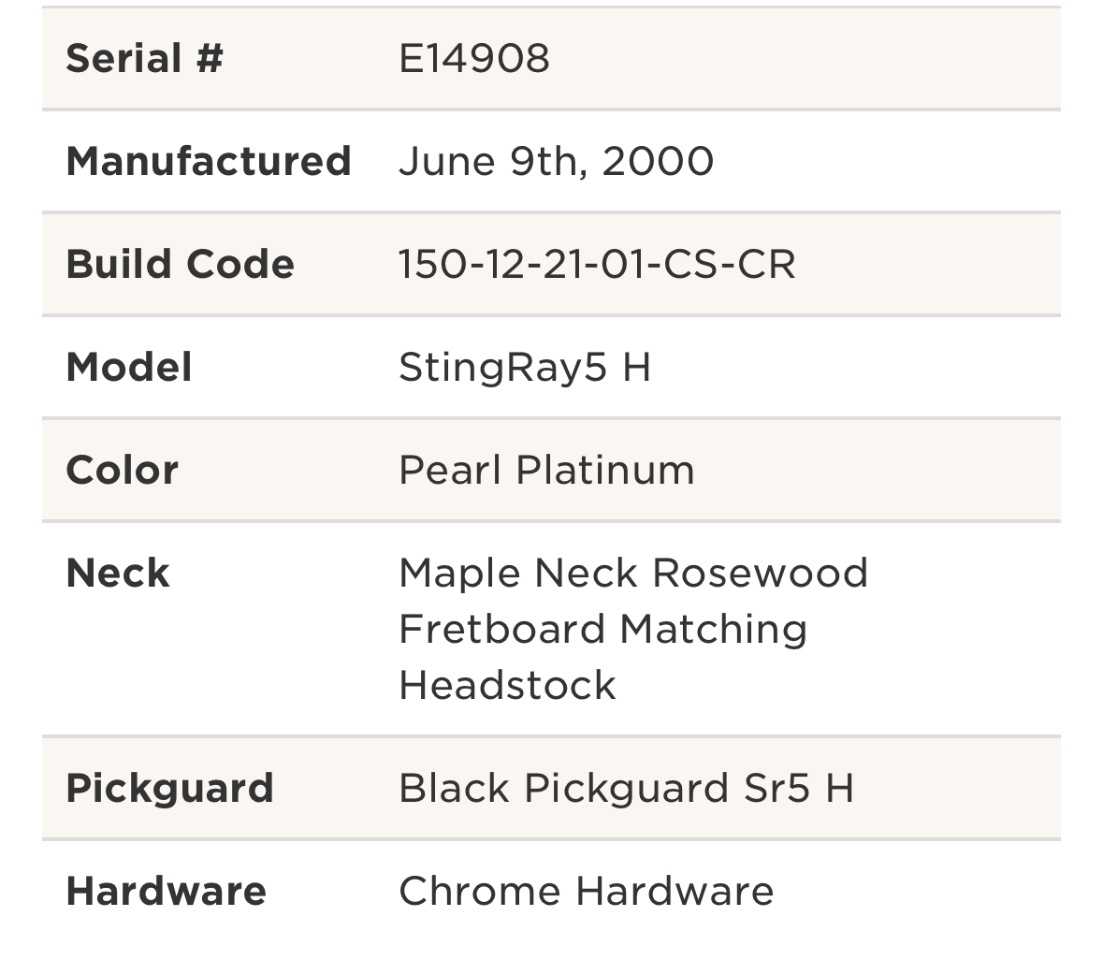This screenshot has height=960, width=1103.
Task: Select build code 150-12-21-01-CS-CR
Action: (x=597, y=265)
